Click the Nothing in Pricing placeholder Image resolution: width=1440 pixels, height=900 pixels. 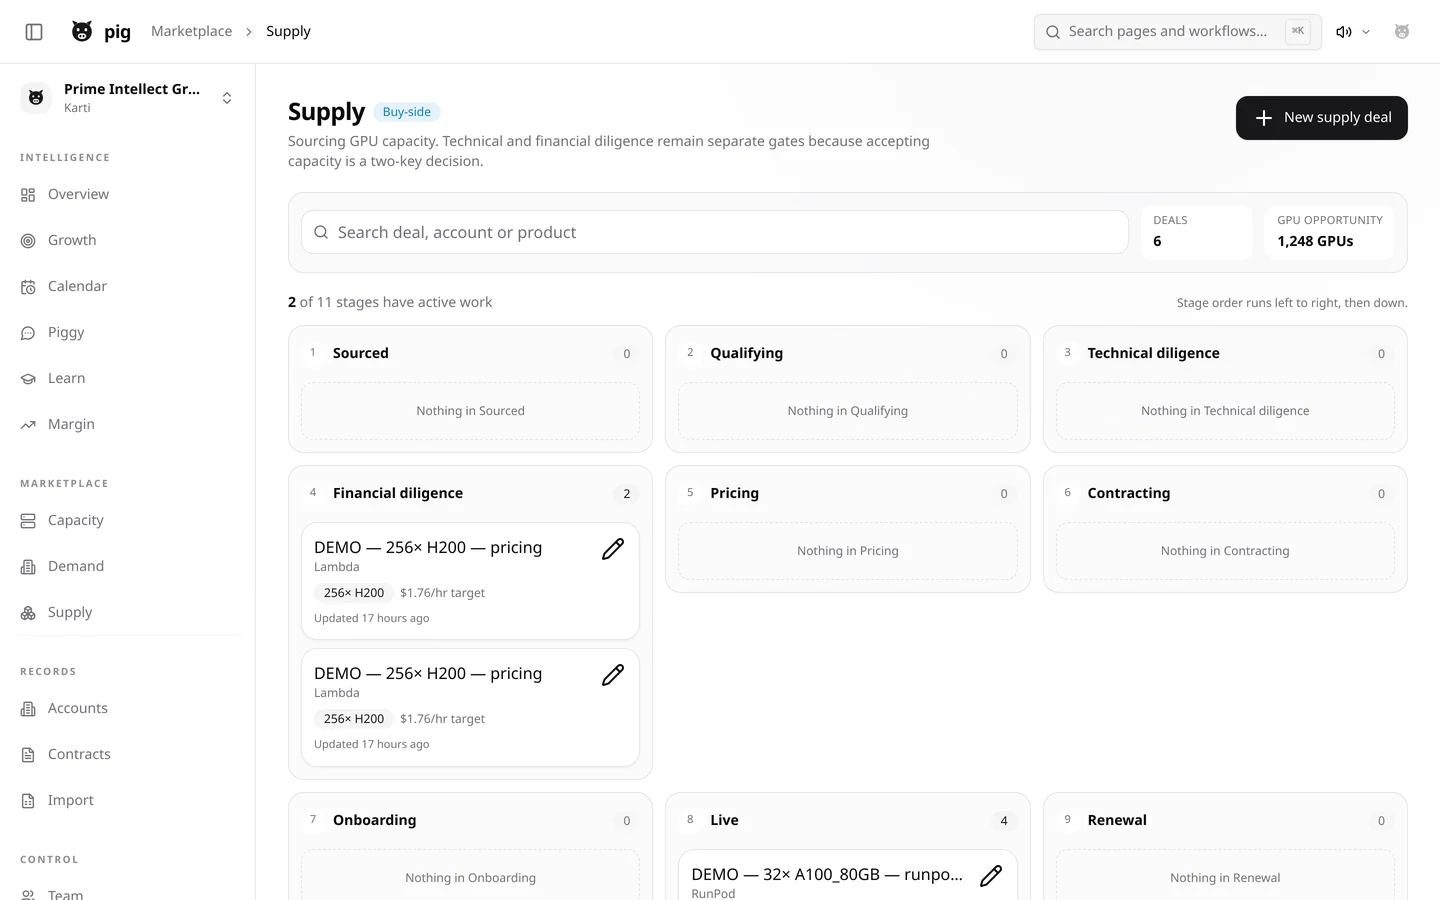847,551
